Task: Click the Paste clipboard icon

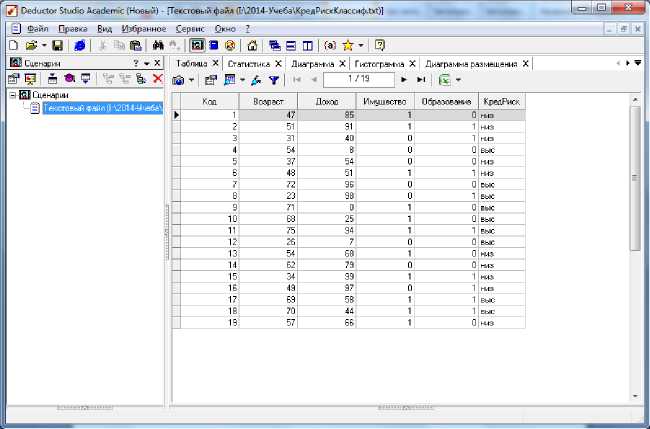Action: coord(135,45)
